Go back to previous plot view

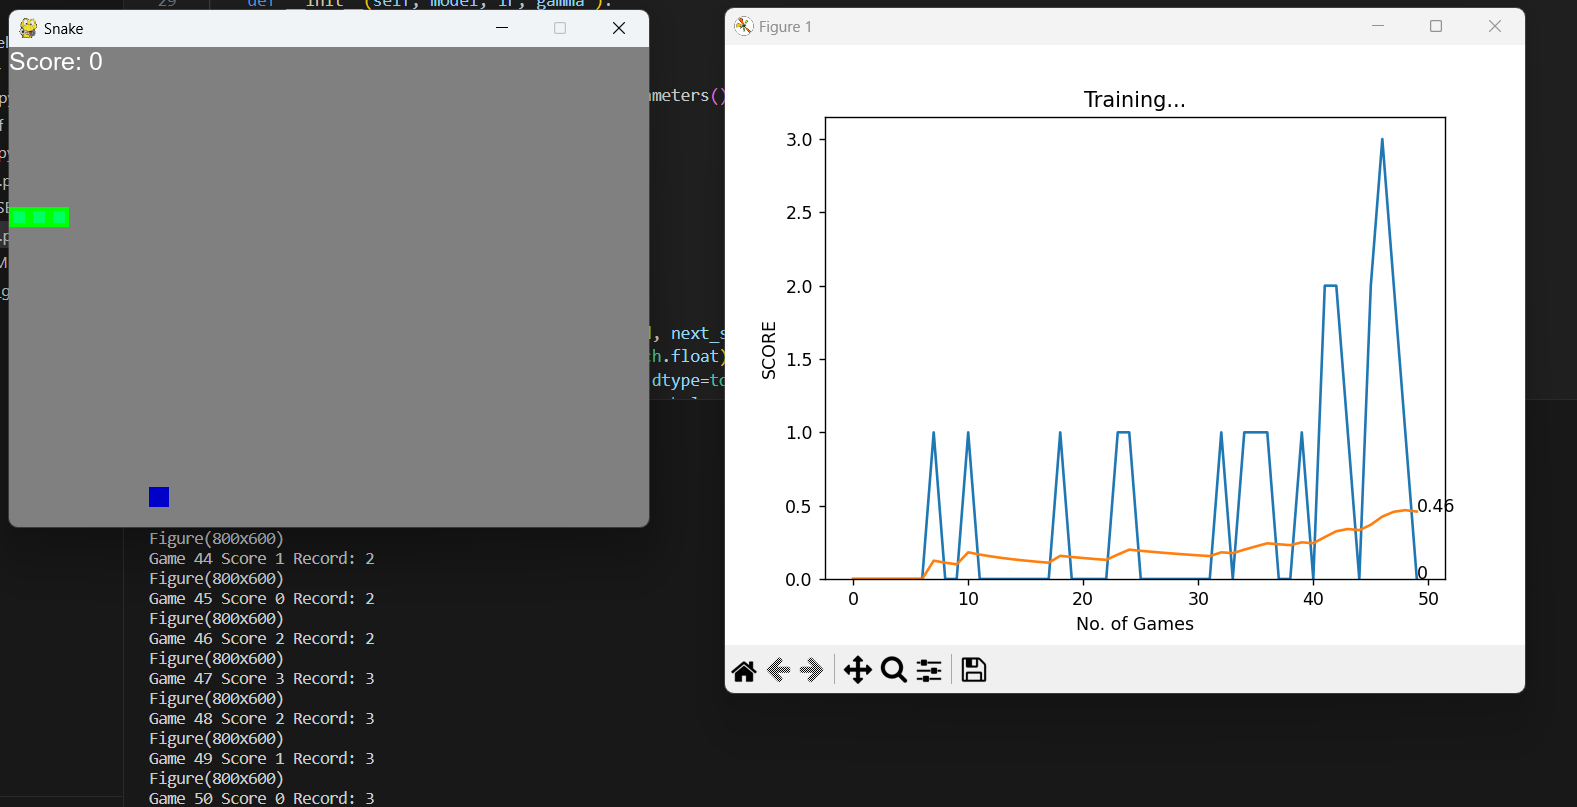point(778,670)
